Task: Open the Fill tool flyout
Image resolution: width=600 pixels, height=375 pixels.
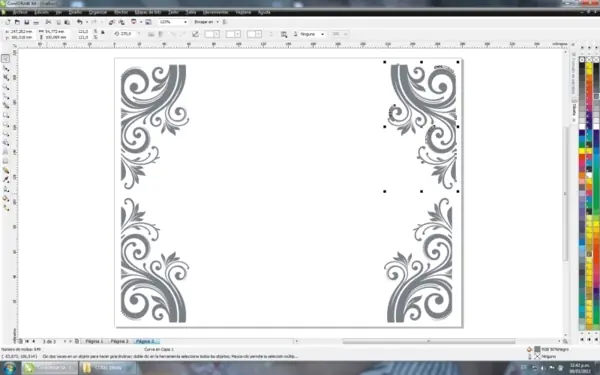Action: (x=5, y=198)
